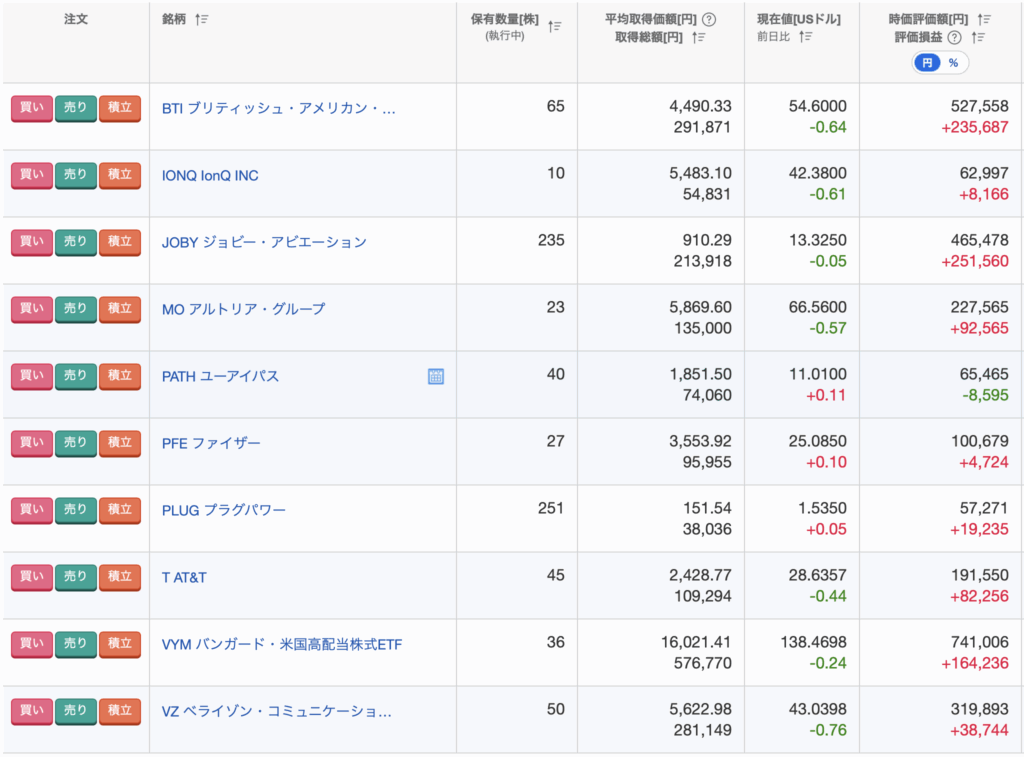Buy PLUG with 買い button
Image resolution: width=1024 pixels, height=757 pixels.
[31, 510]
